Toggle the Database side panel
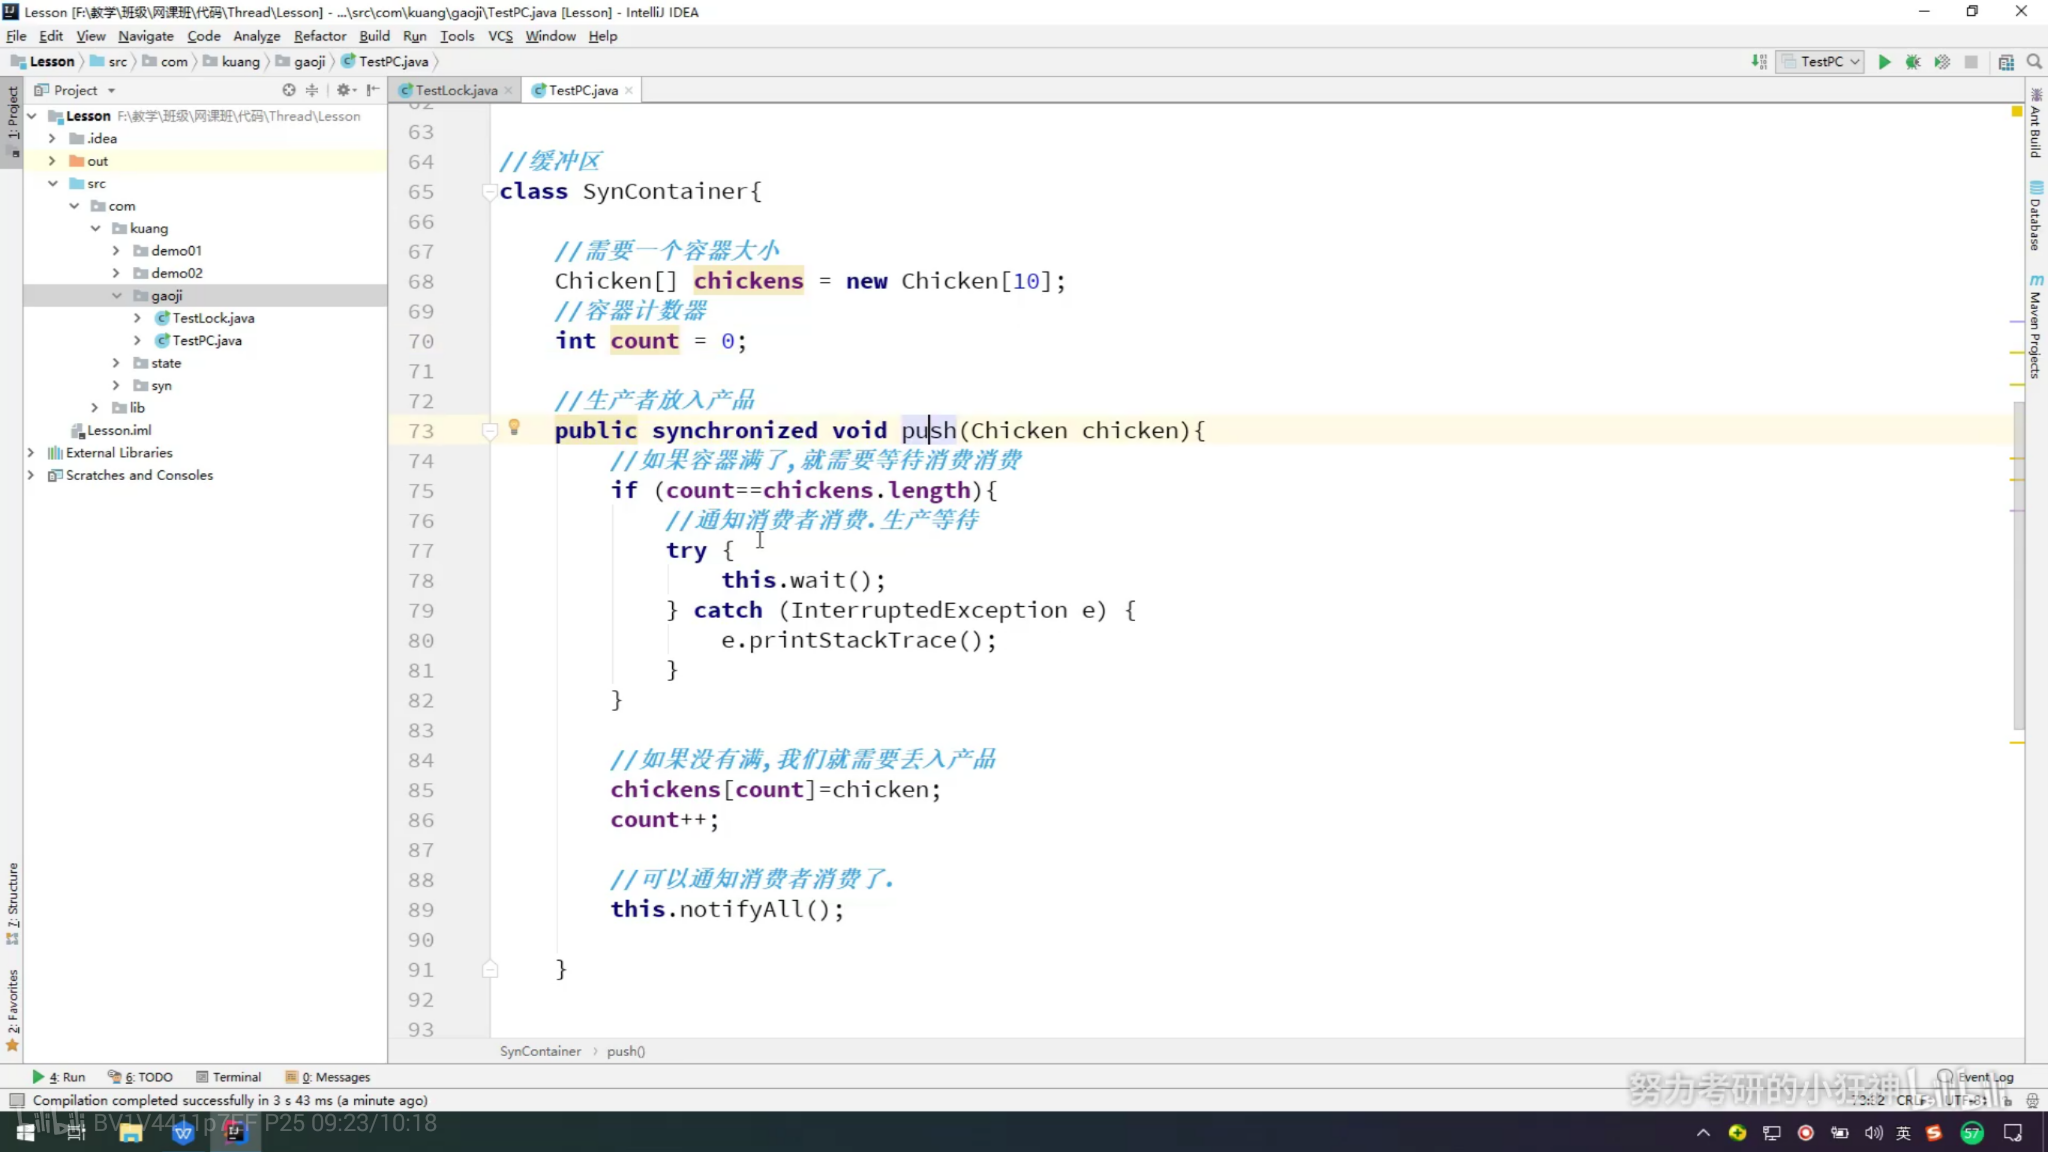Image resolution: width=2048 pixels, height=1152 pixels. (x=2035, y=215)
